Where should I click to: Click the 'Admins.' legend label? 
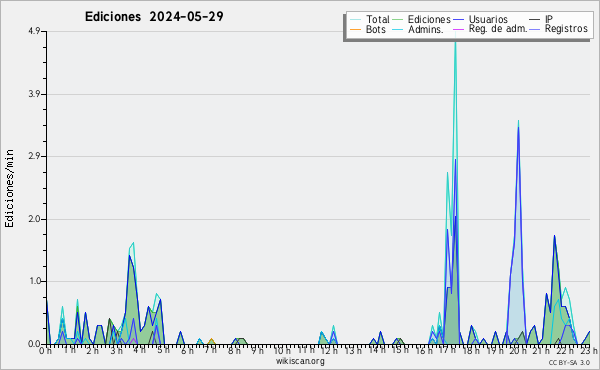tap(426, 29)
